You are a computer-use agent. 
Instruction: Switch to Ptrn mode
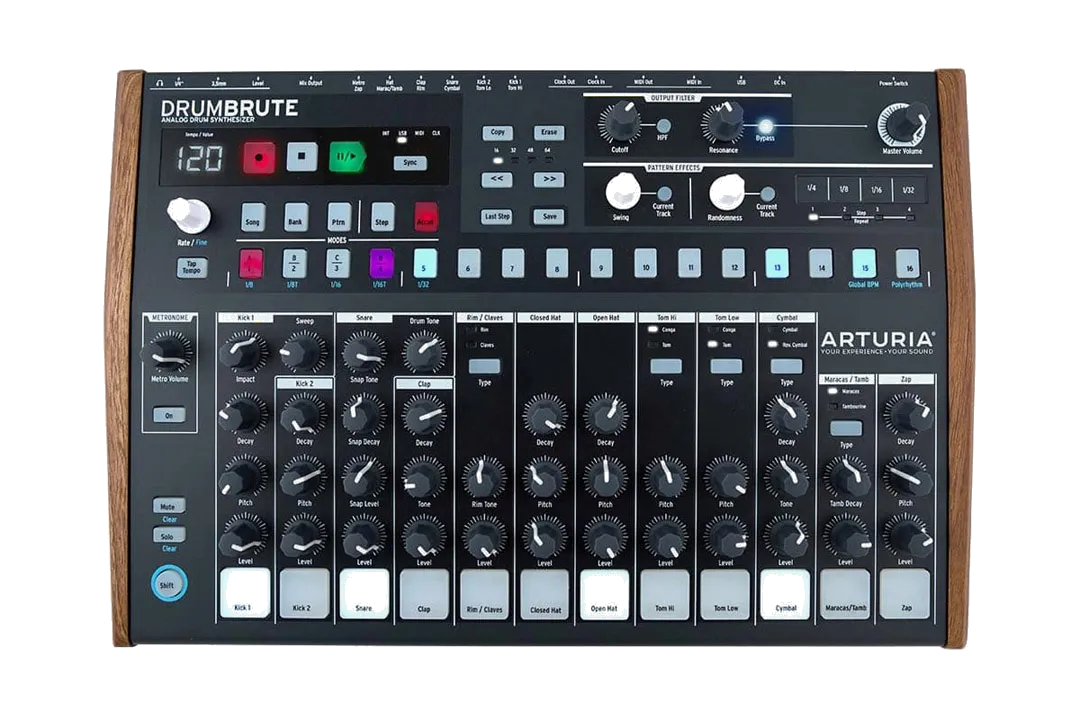click(x=338, y=217)
